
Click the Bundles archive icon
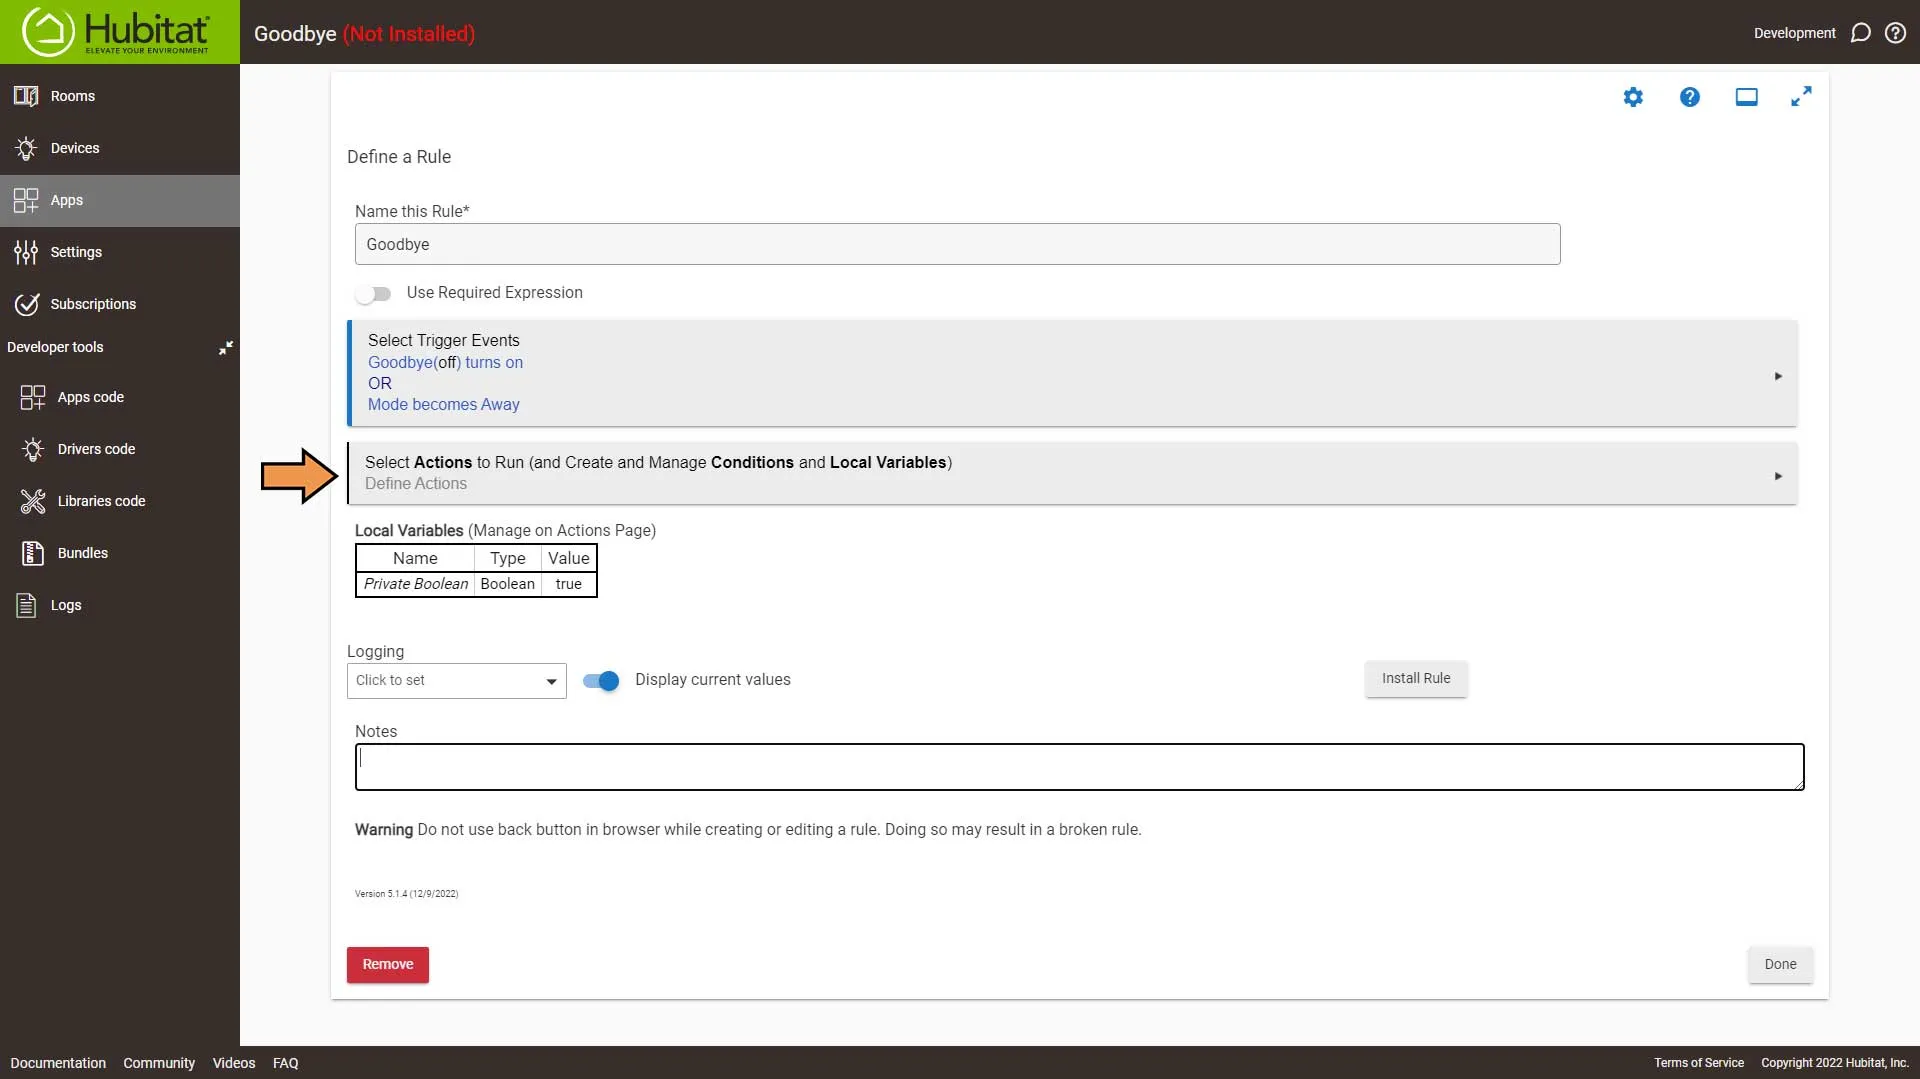click(x=33, y=553)
